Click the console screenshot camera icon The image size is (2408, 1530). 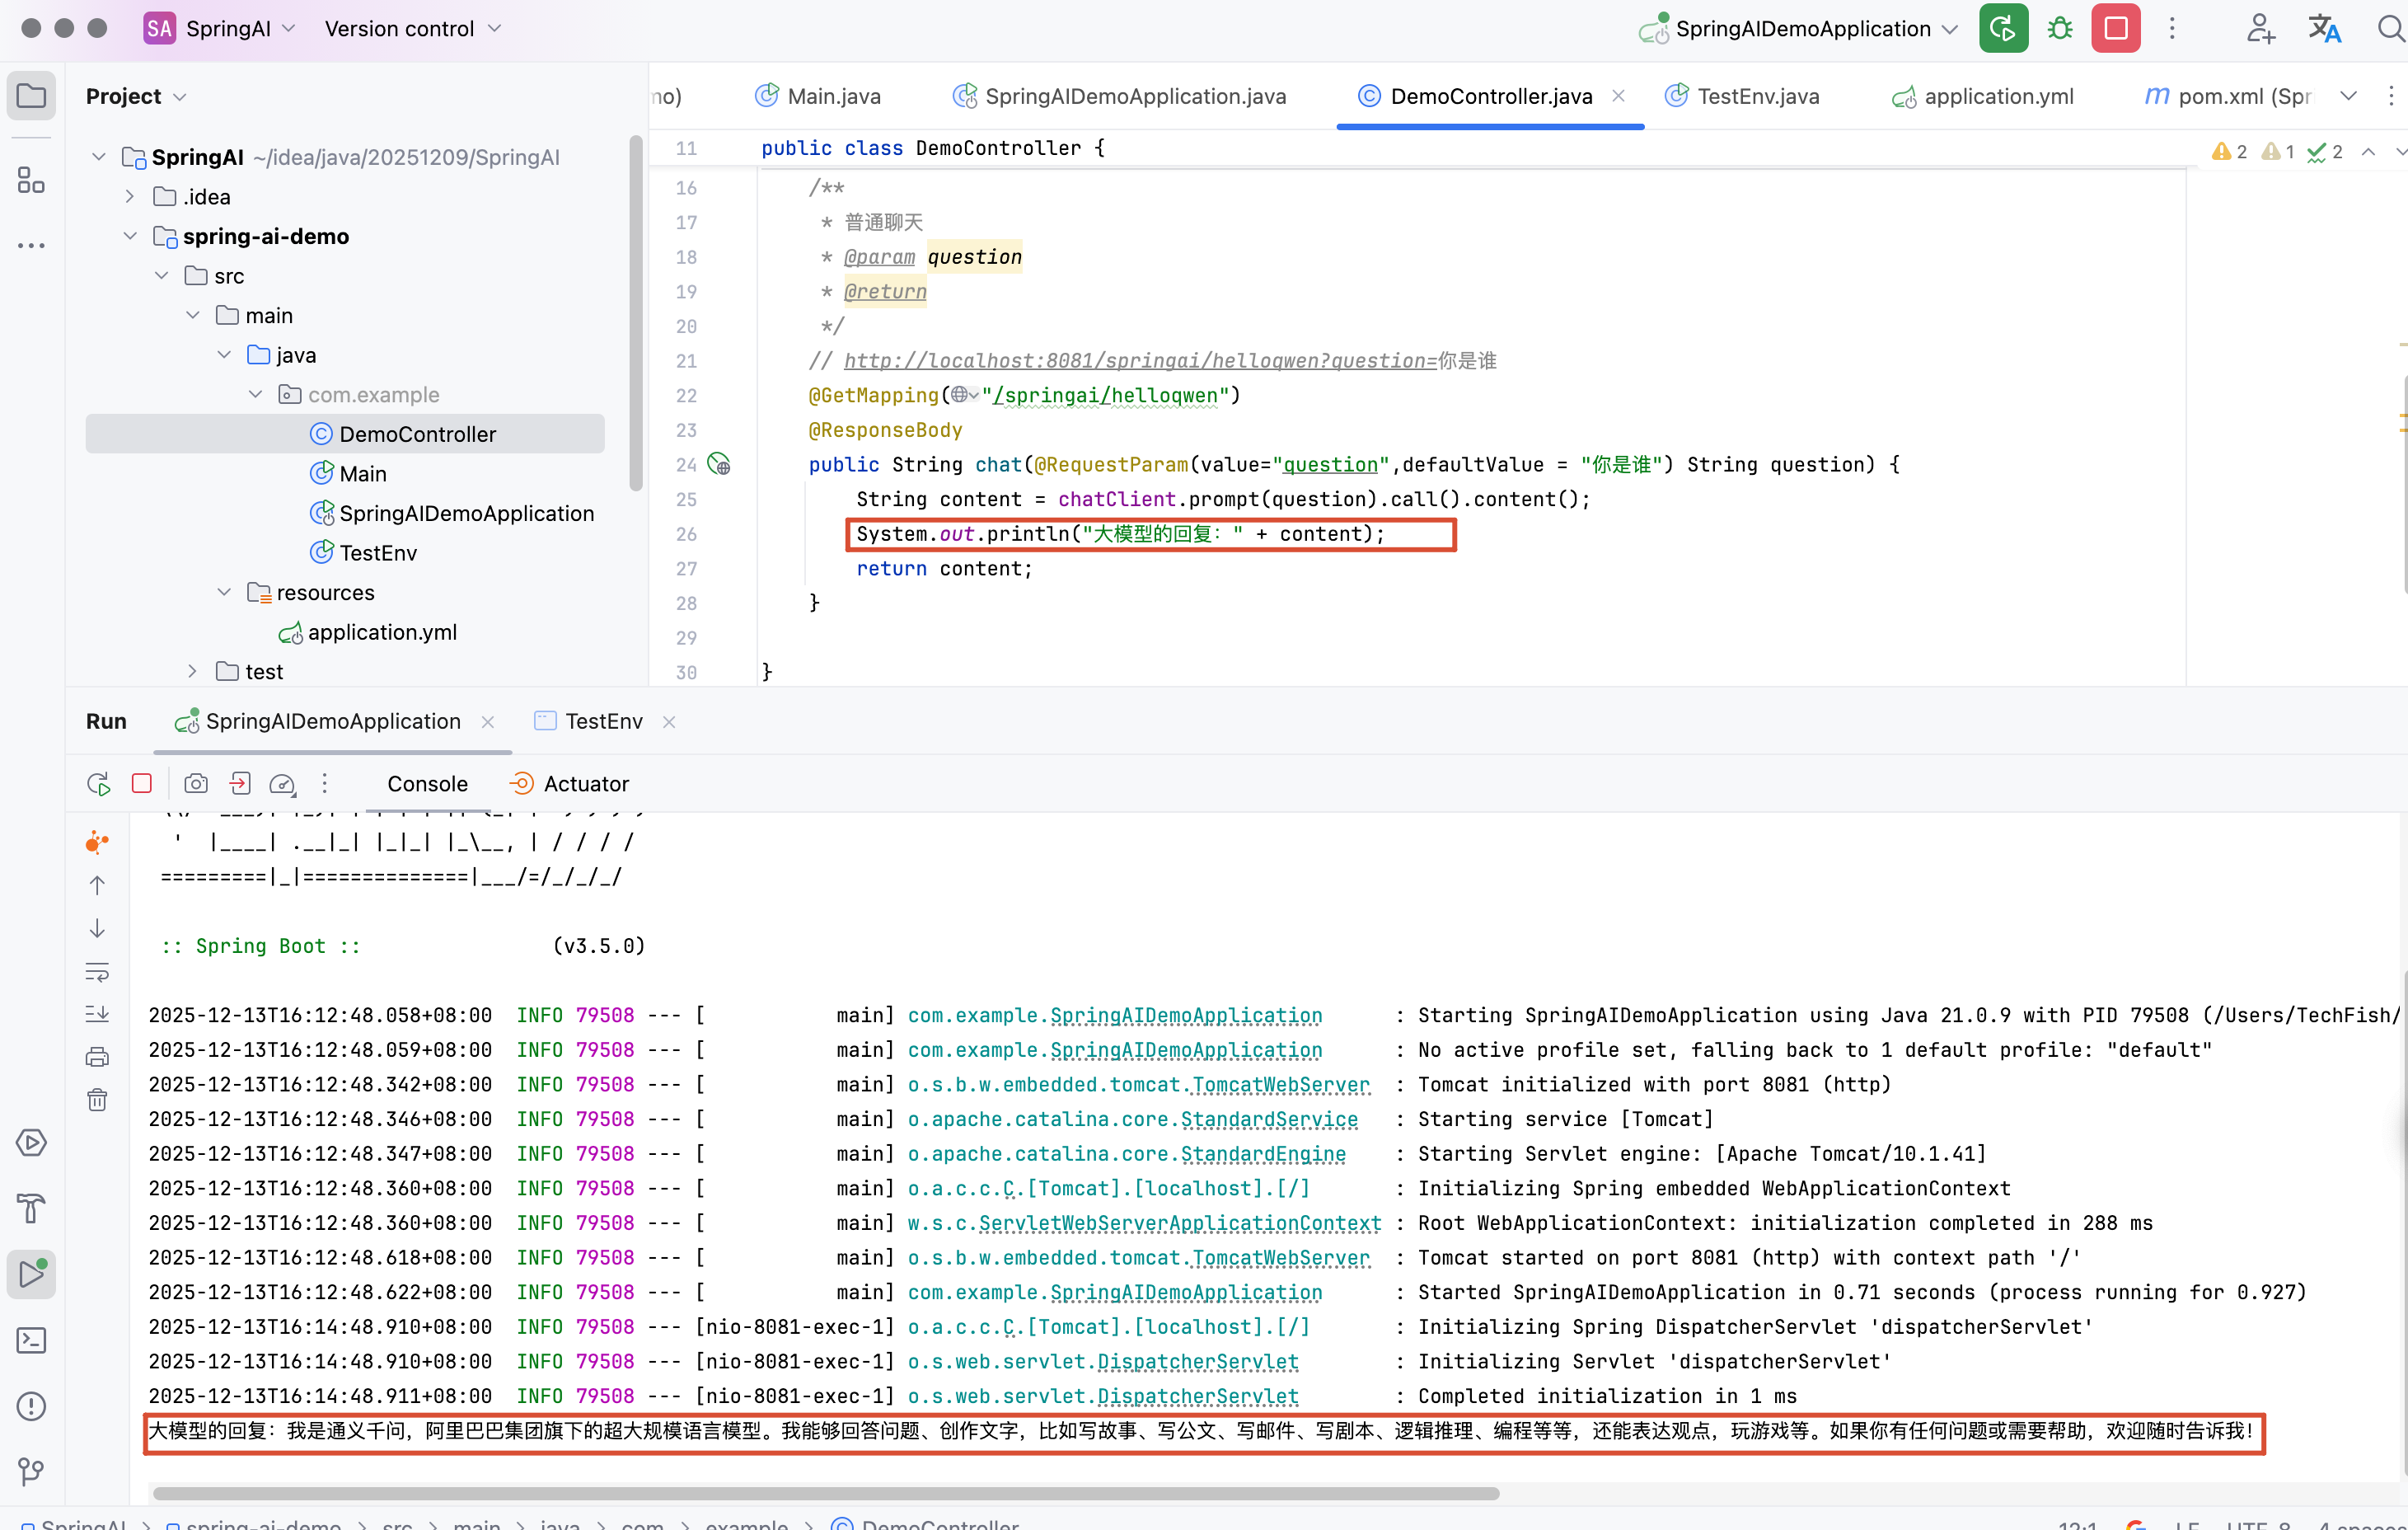[x=196, y=784]
